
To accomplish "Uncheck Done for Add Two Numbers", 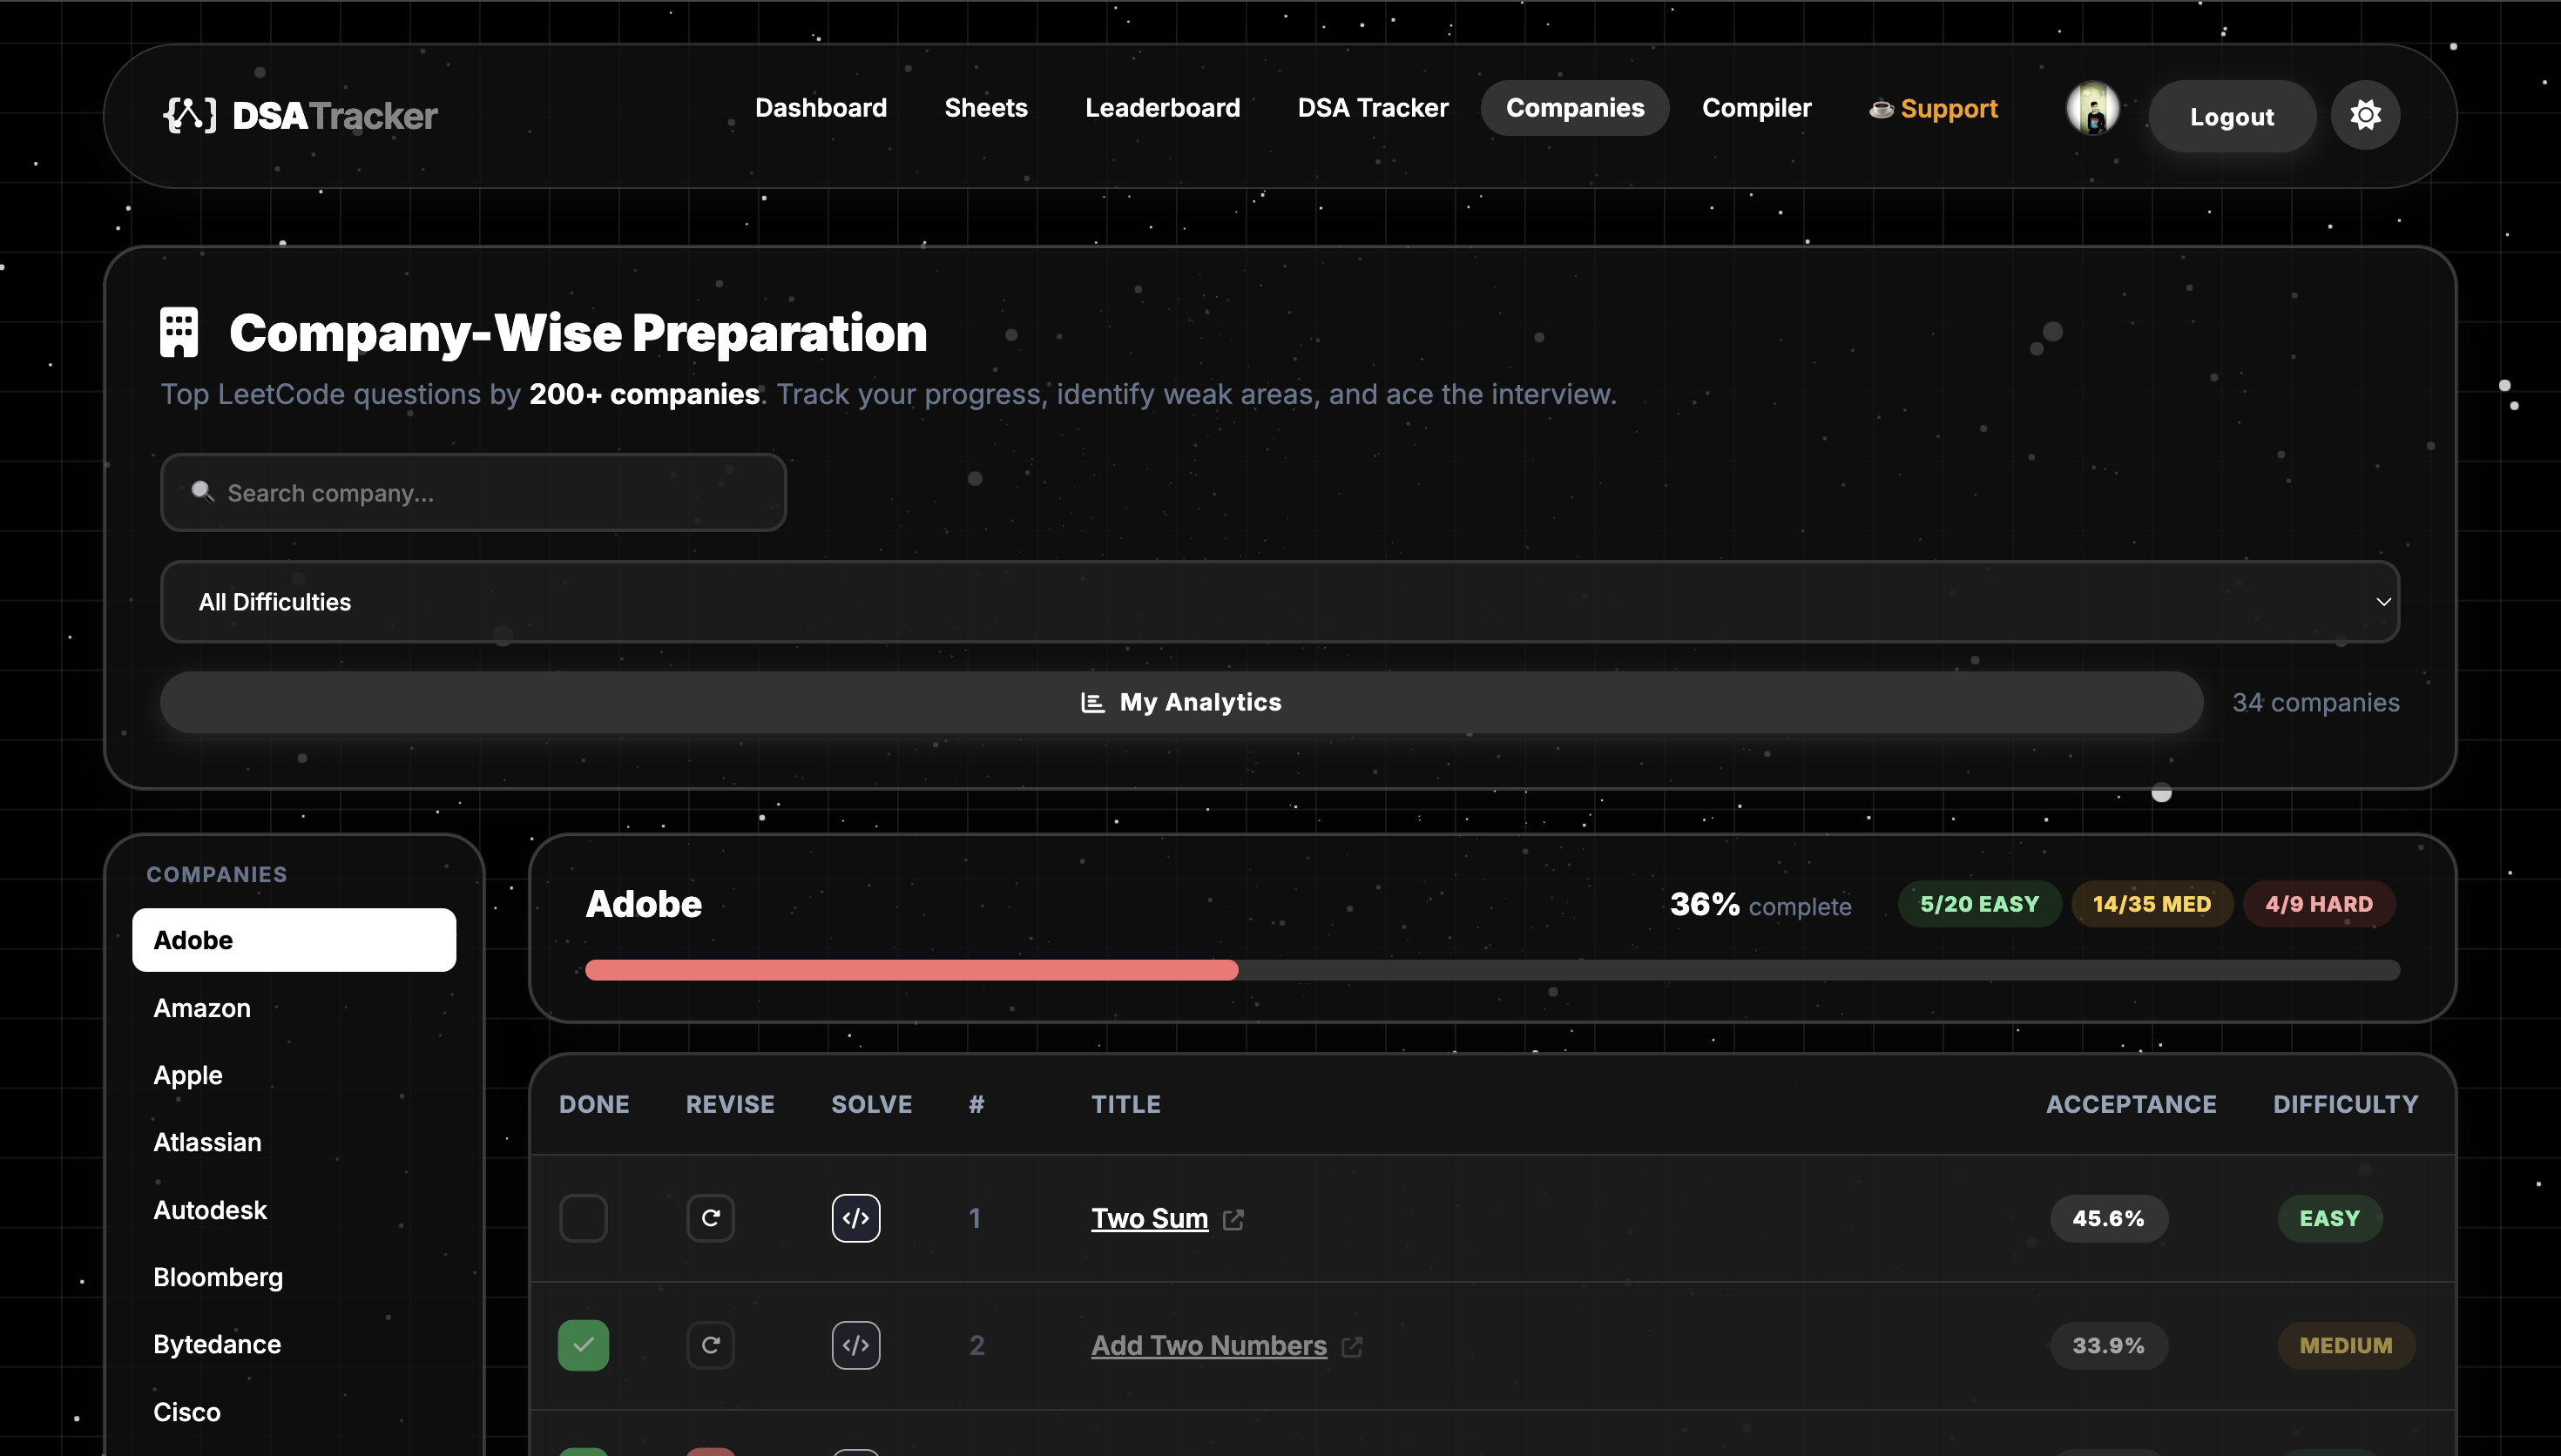I will click(x=583, y=1345).
